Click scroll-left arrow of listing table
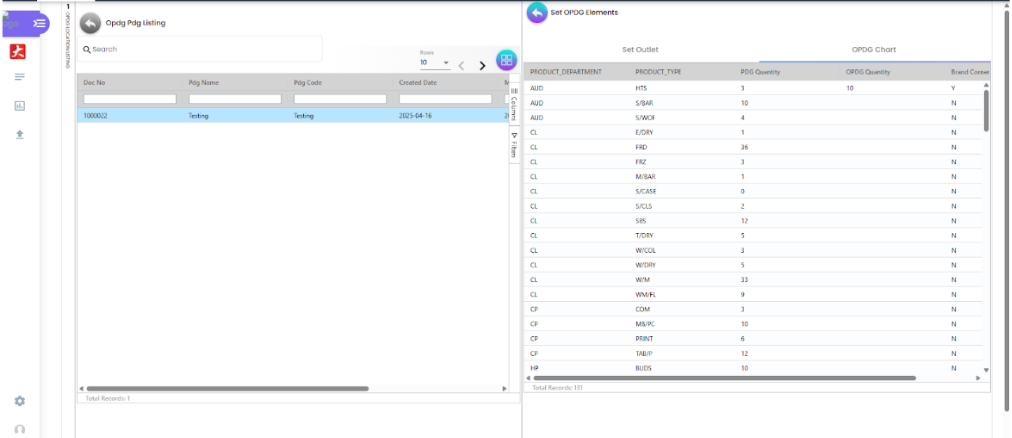 [81, 388]
